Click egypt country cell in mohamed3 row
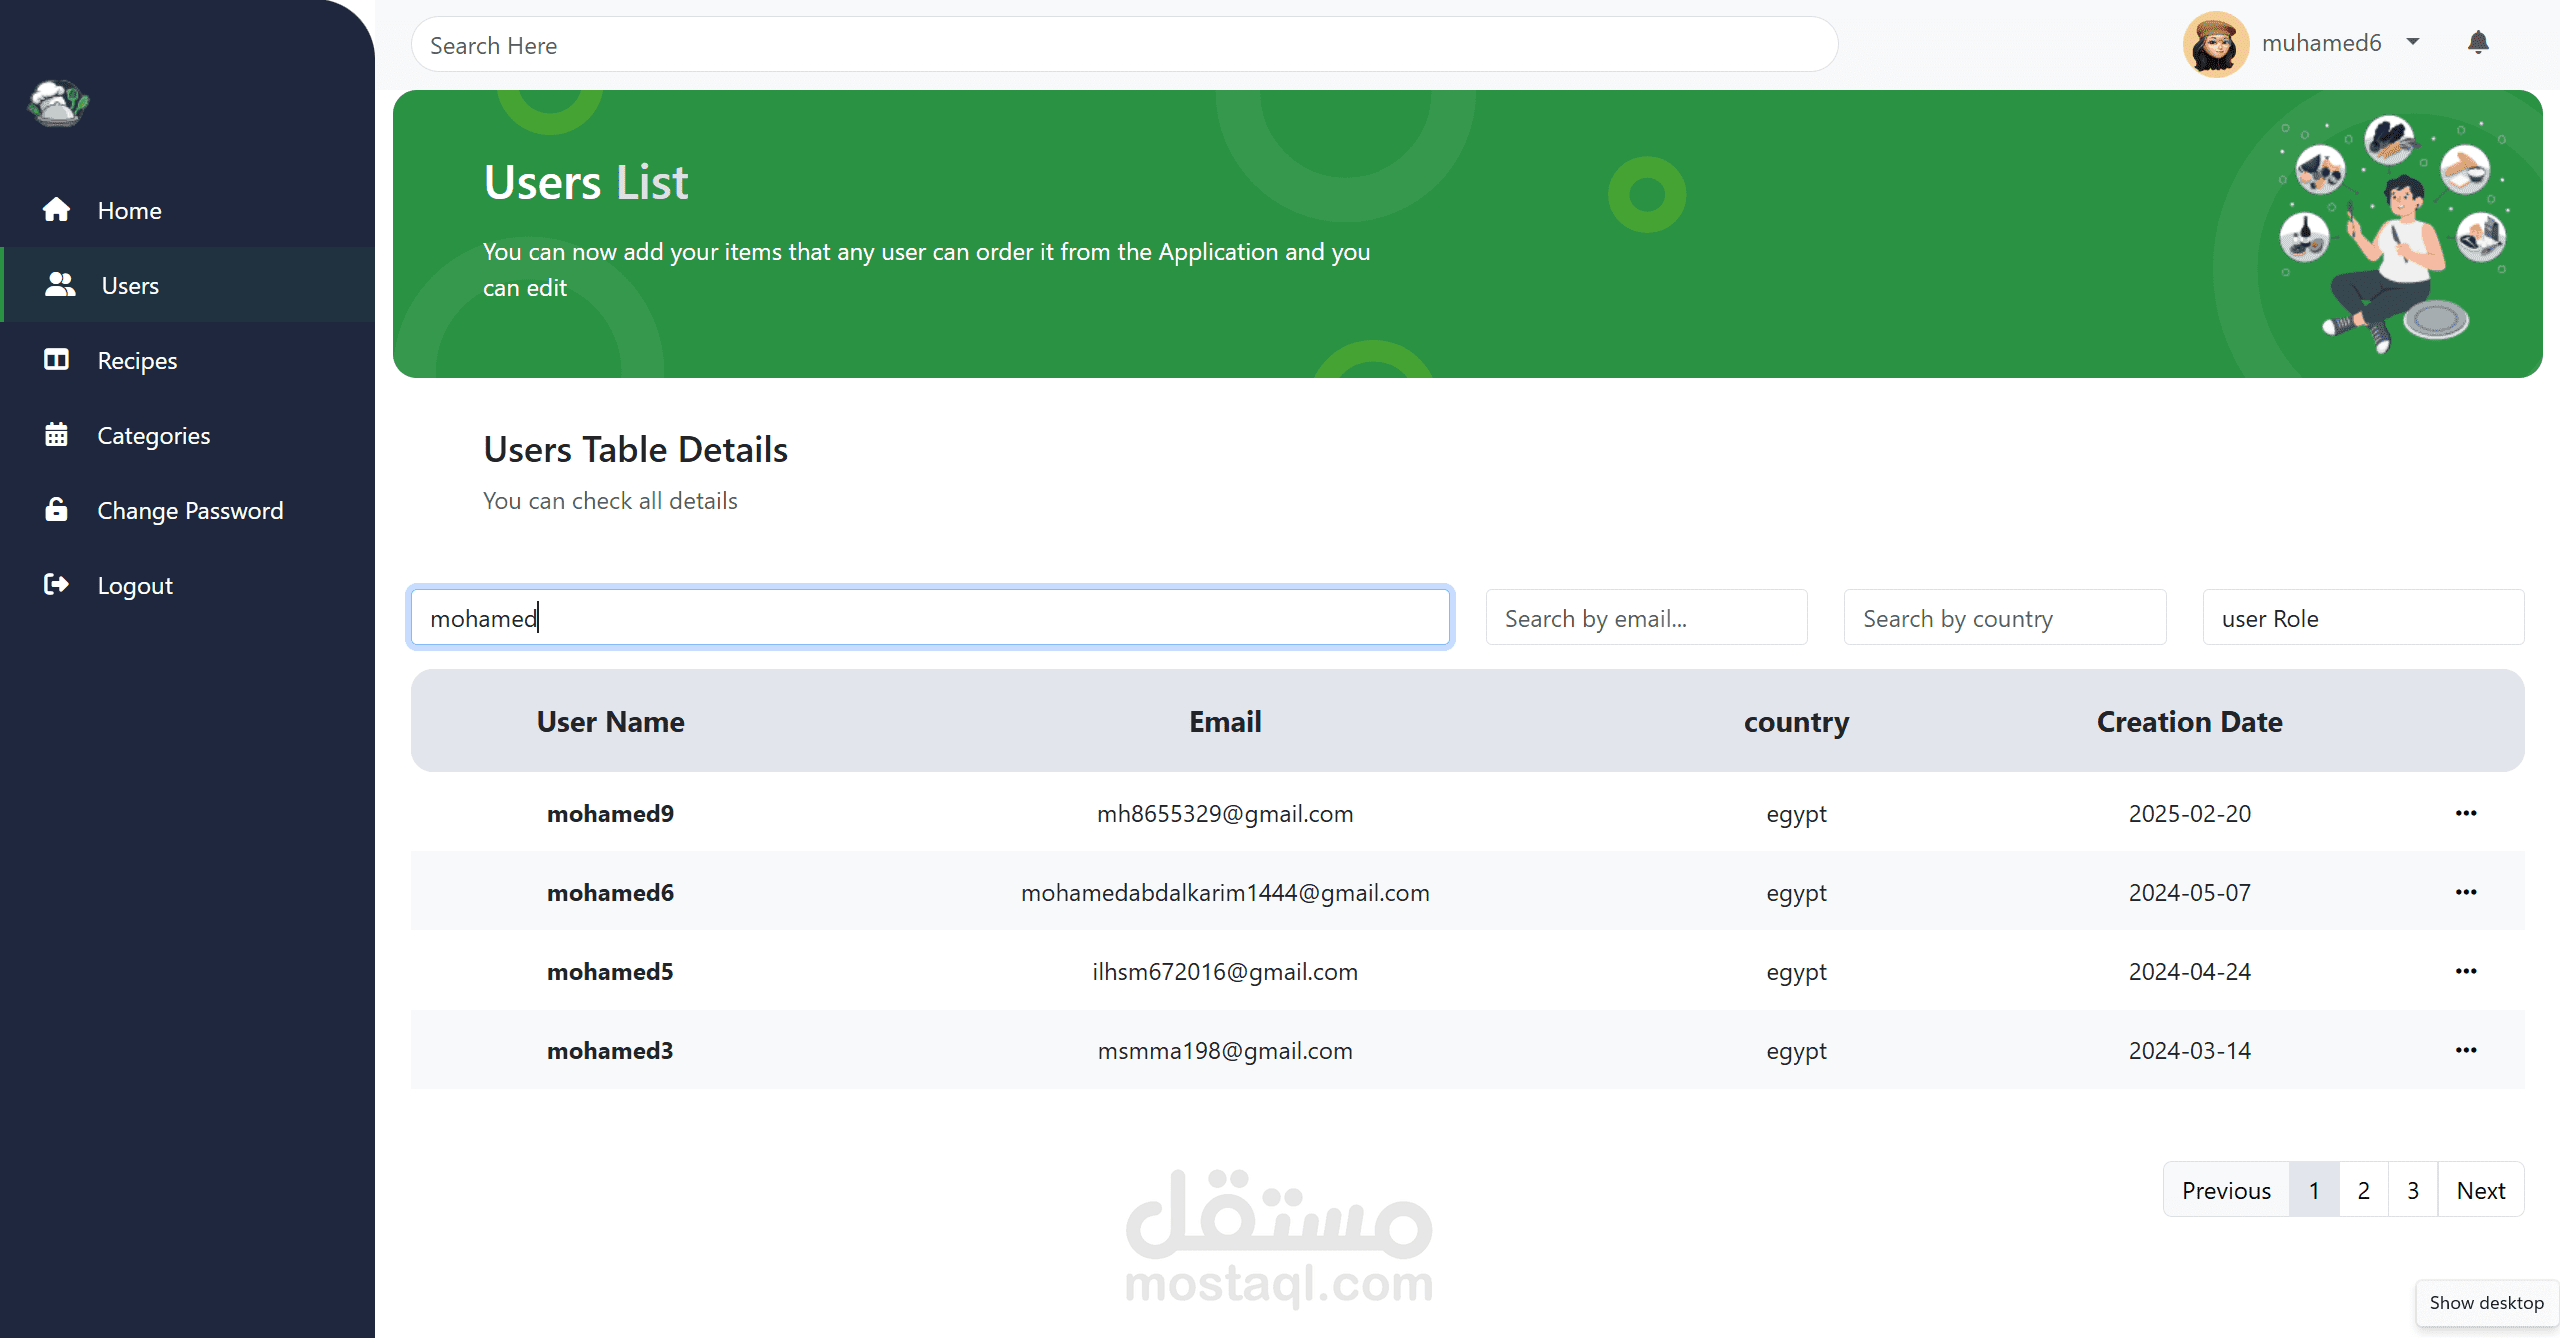Screen dimensions: 2560x1338 point(1796,1051)
